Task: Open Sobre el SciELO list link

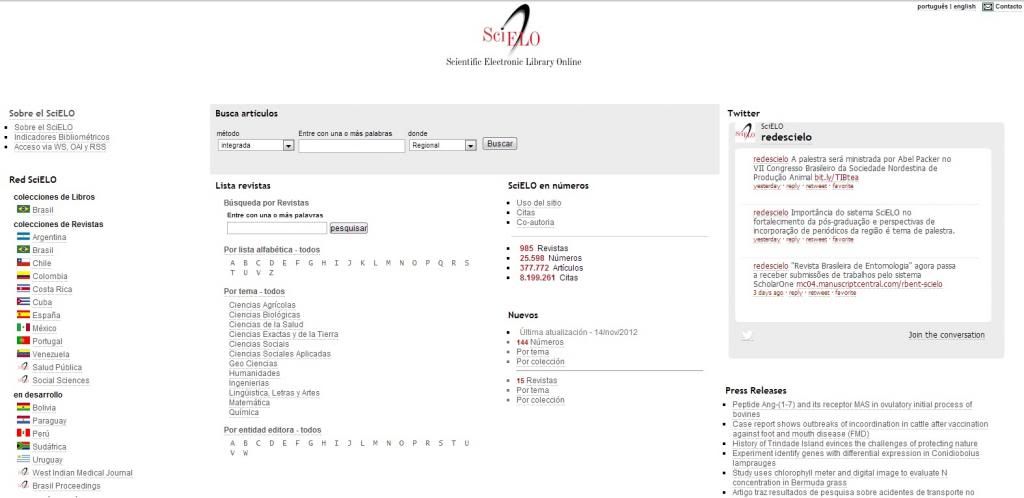Action: pyautogui.click(x=44, y=127)
